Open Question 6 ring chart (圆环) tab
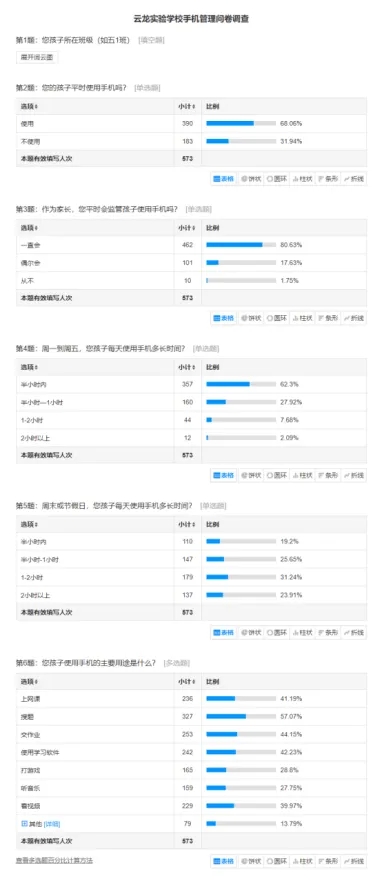Screen dimensions: 376x885 tap(277, 861)
